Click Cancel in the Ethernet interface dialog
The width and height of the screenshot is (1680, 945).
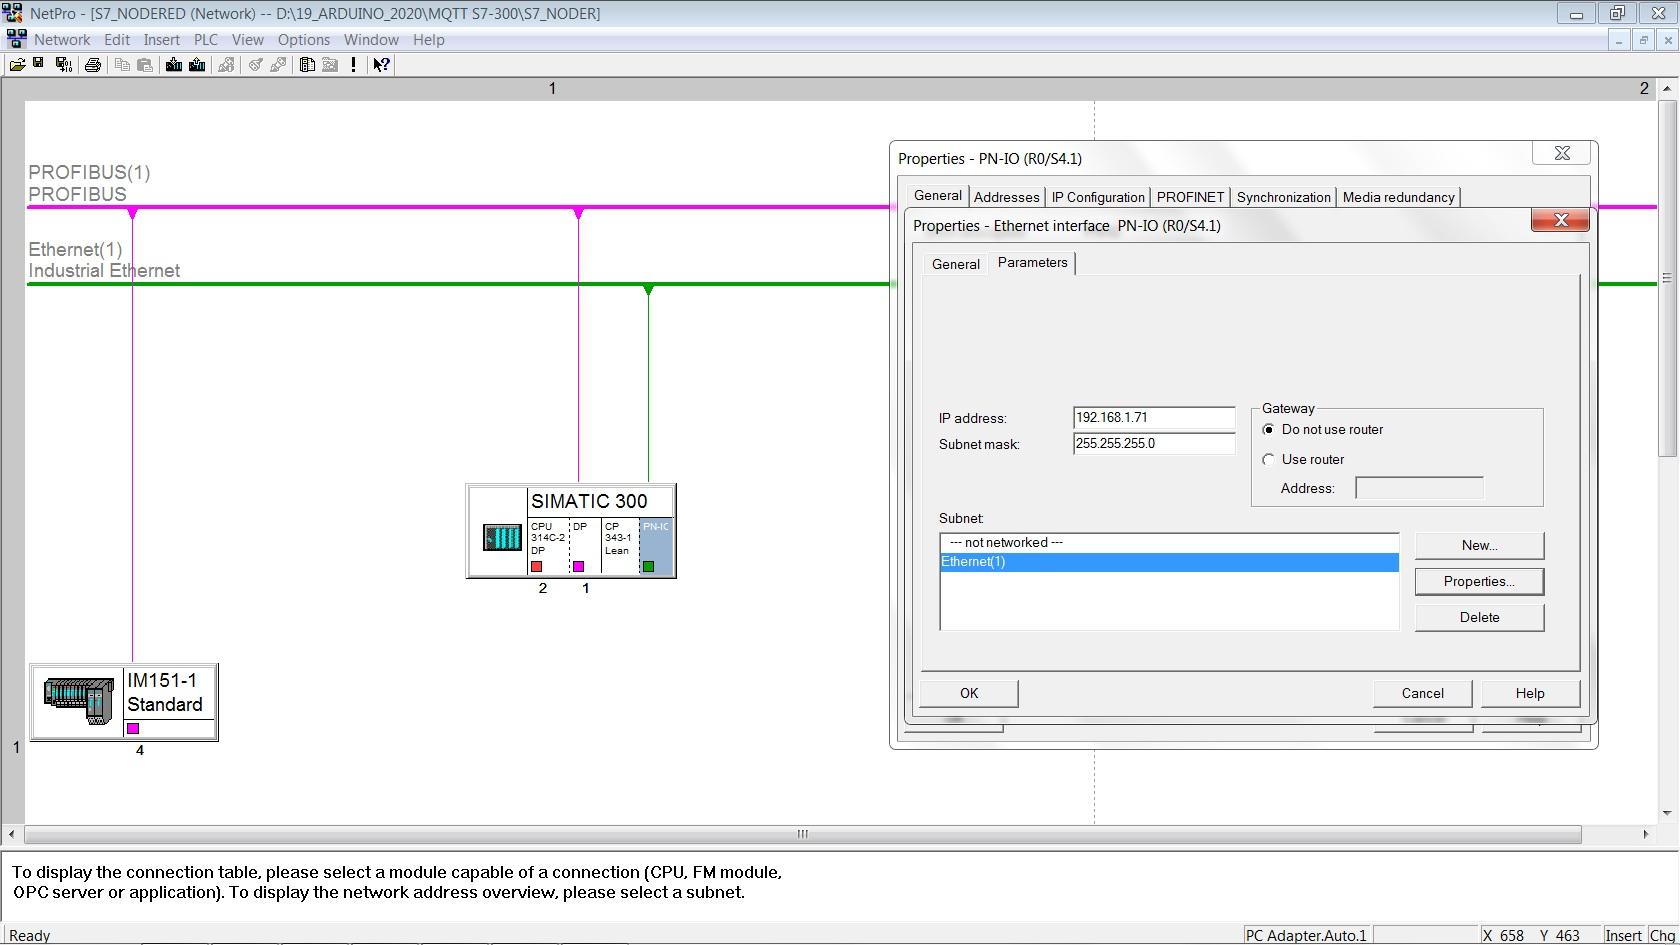coord(1423,694)
